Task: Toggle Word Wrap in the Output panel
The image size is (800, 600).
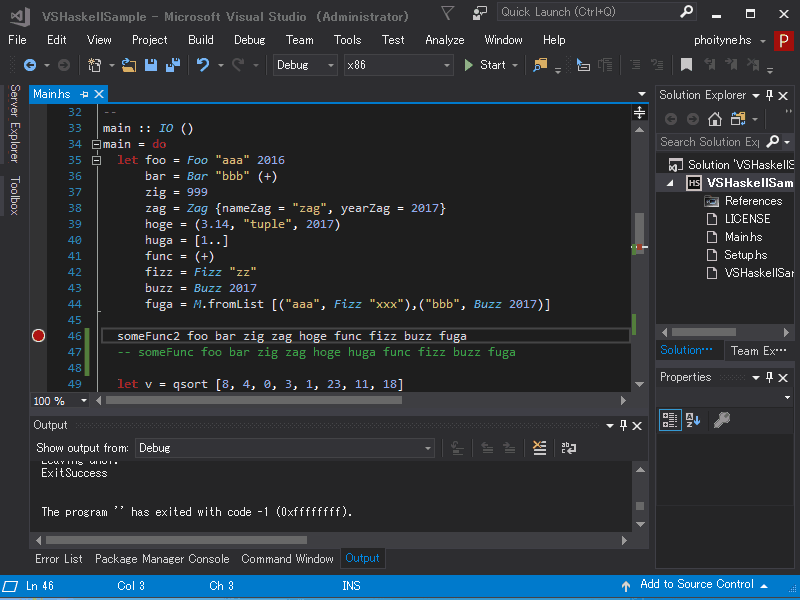Action: 568,448
